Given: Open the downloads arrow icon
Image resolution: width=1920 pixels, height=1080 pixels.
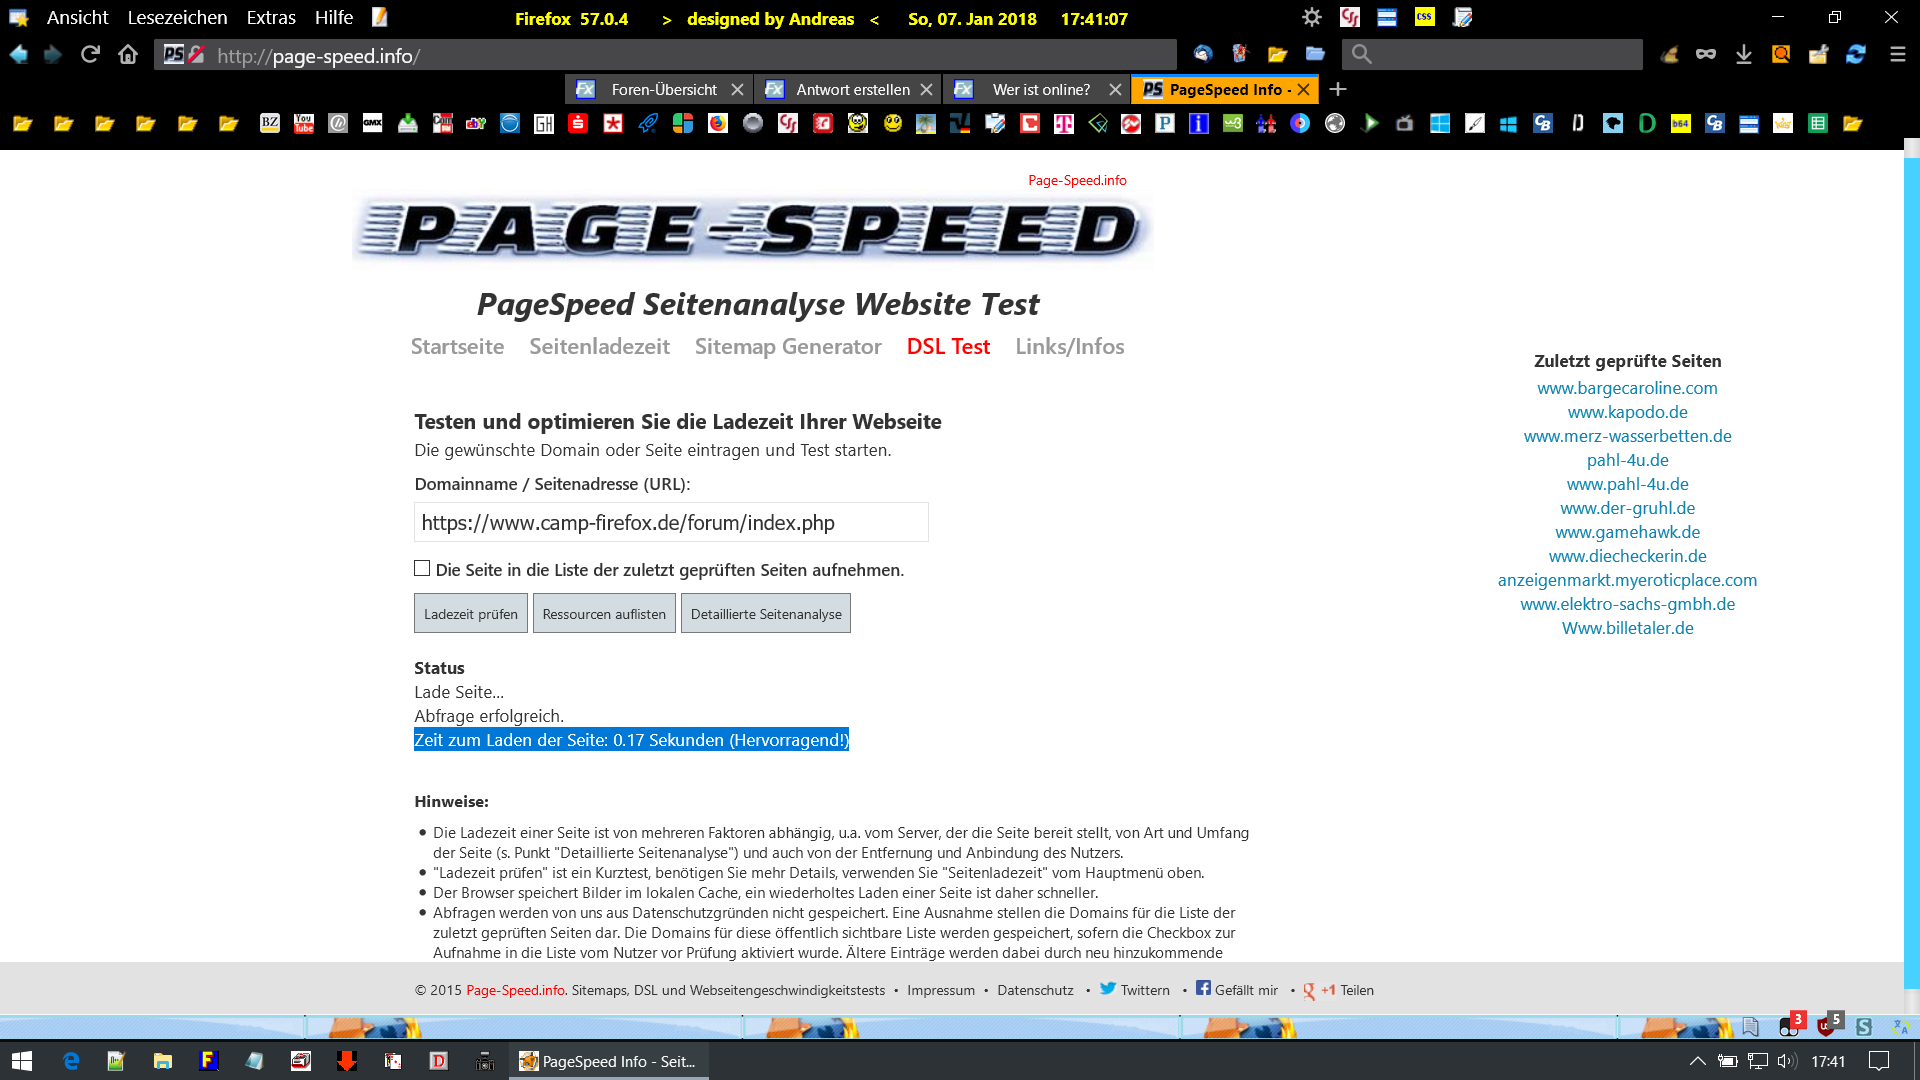Looking at the screenshot, I should click(1743, 55).
